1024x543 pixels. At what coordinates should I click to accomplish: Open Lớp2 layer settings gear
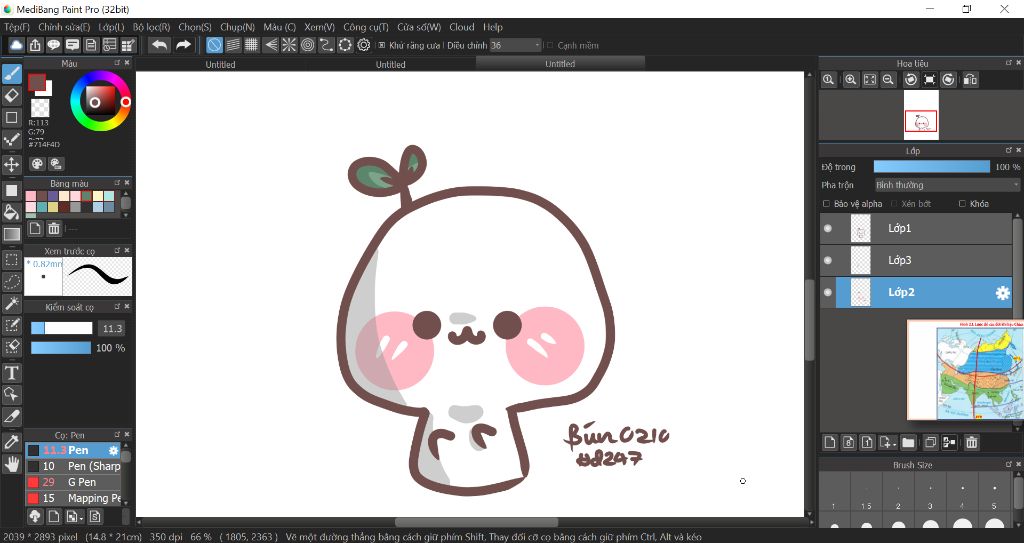[1002, 293]
